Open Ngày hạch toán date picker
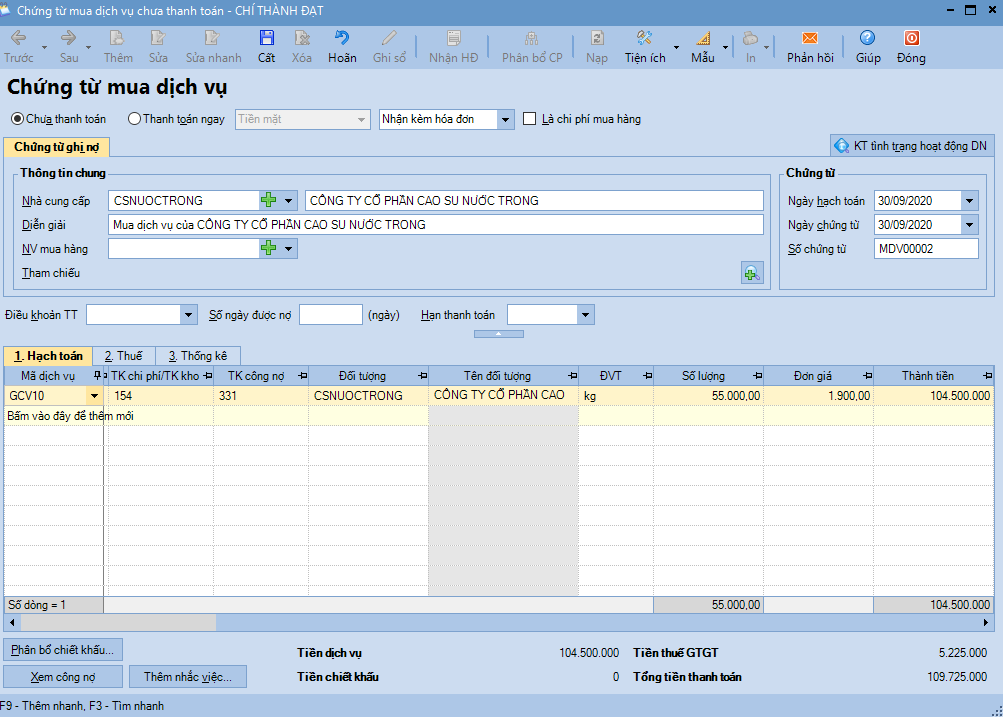The width and height of the screenshot is (1003, 717). 970,201
